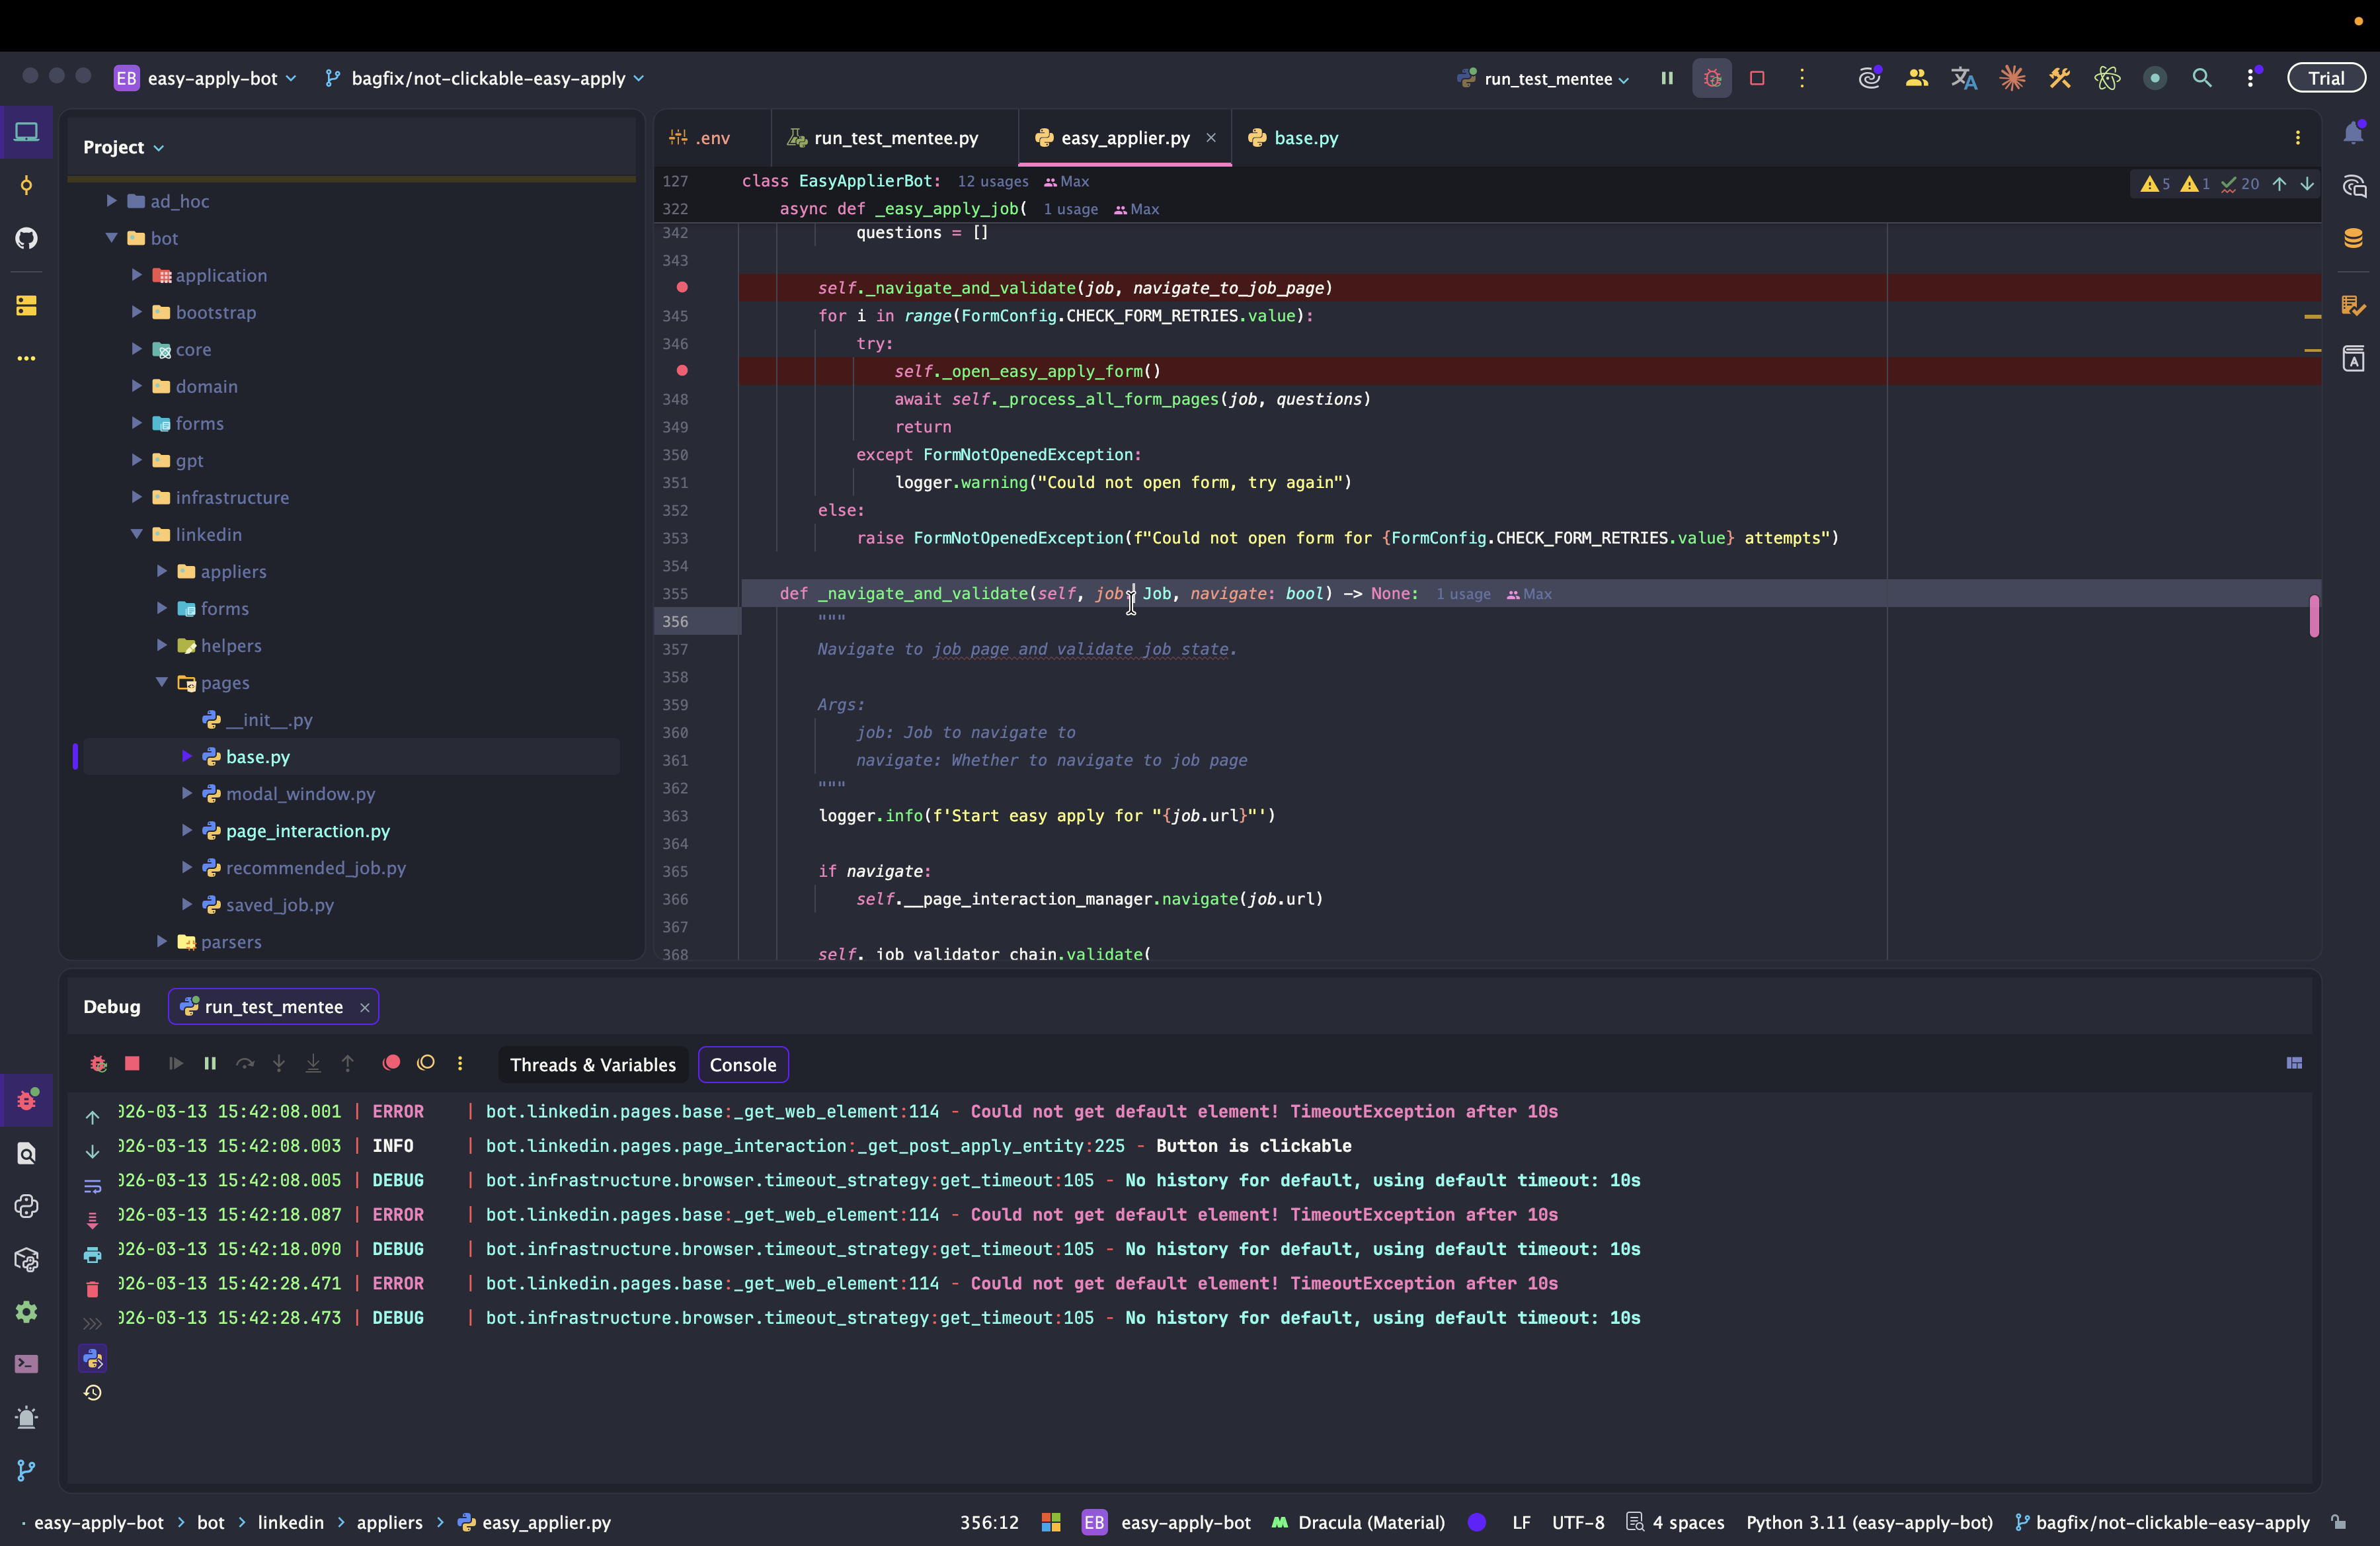Switch to Threads & Variables tab
Screen dimensions: 2380x1546
592,1065
